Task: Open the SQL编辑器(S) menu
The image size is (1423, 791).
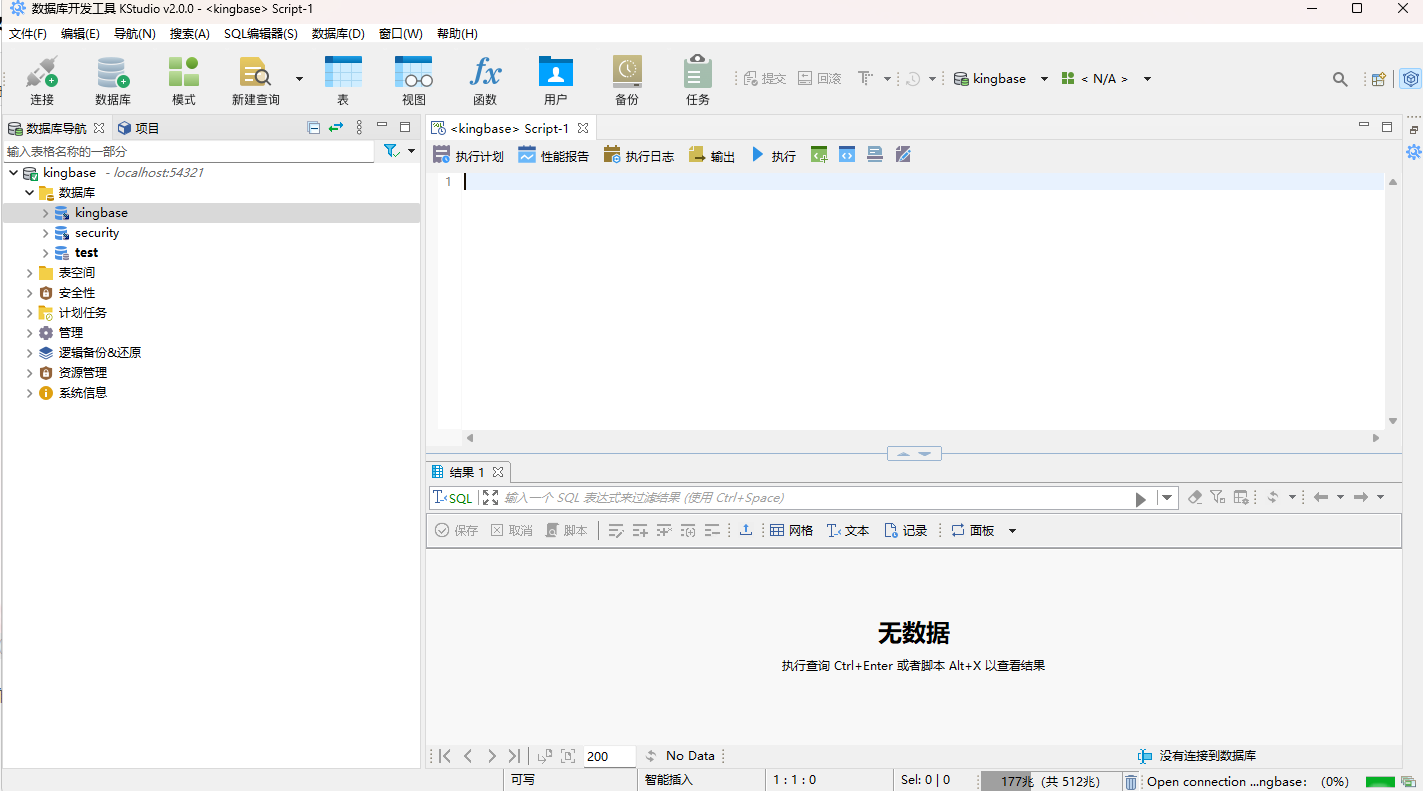Action: click(260, 33)
